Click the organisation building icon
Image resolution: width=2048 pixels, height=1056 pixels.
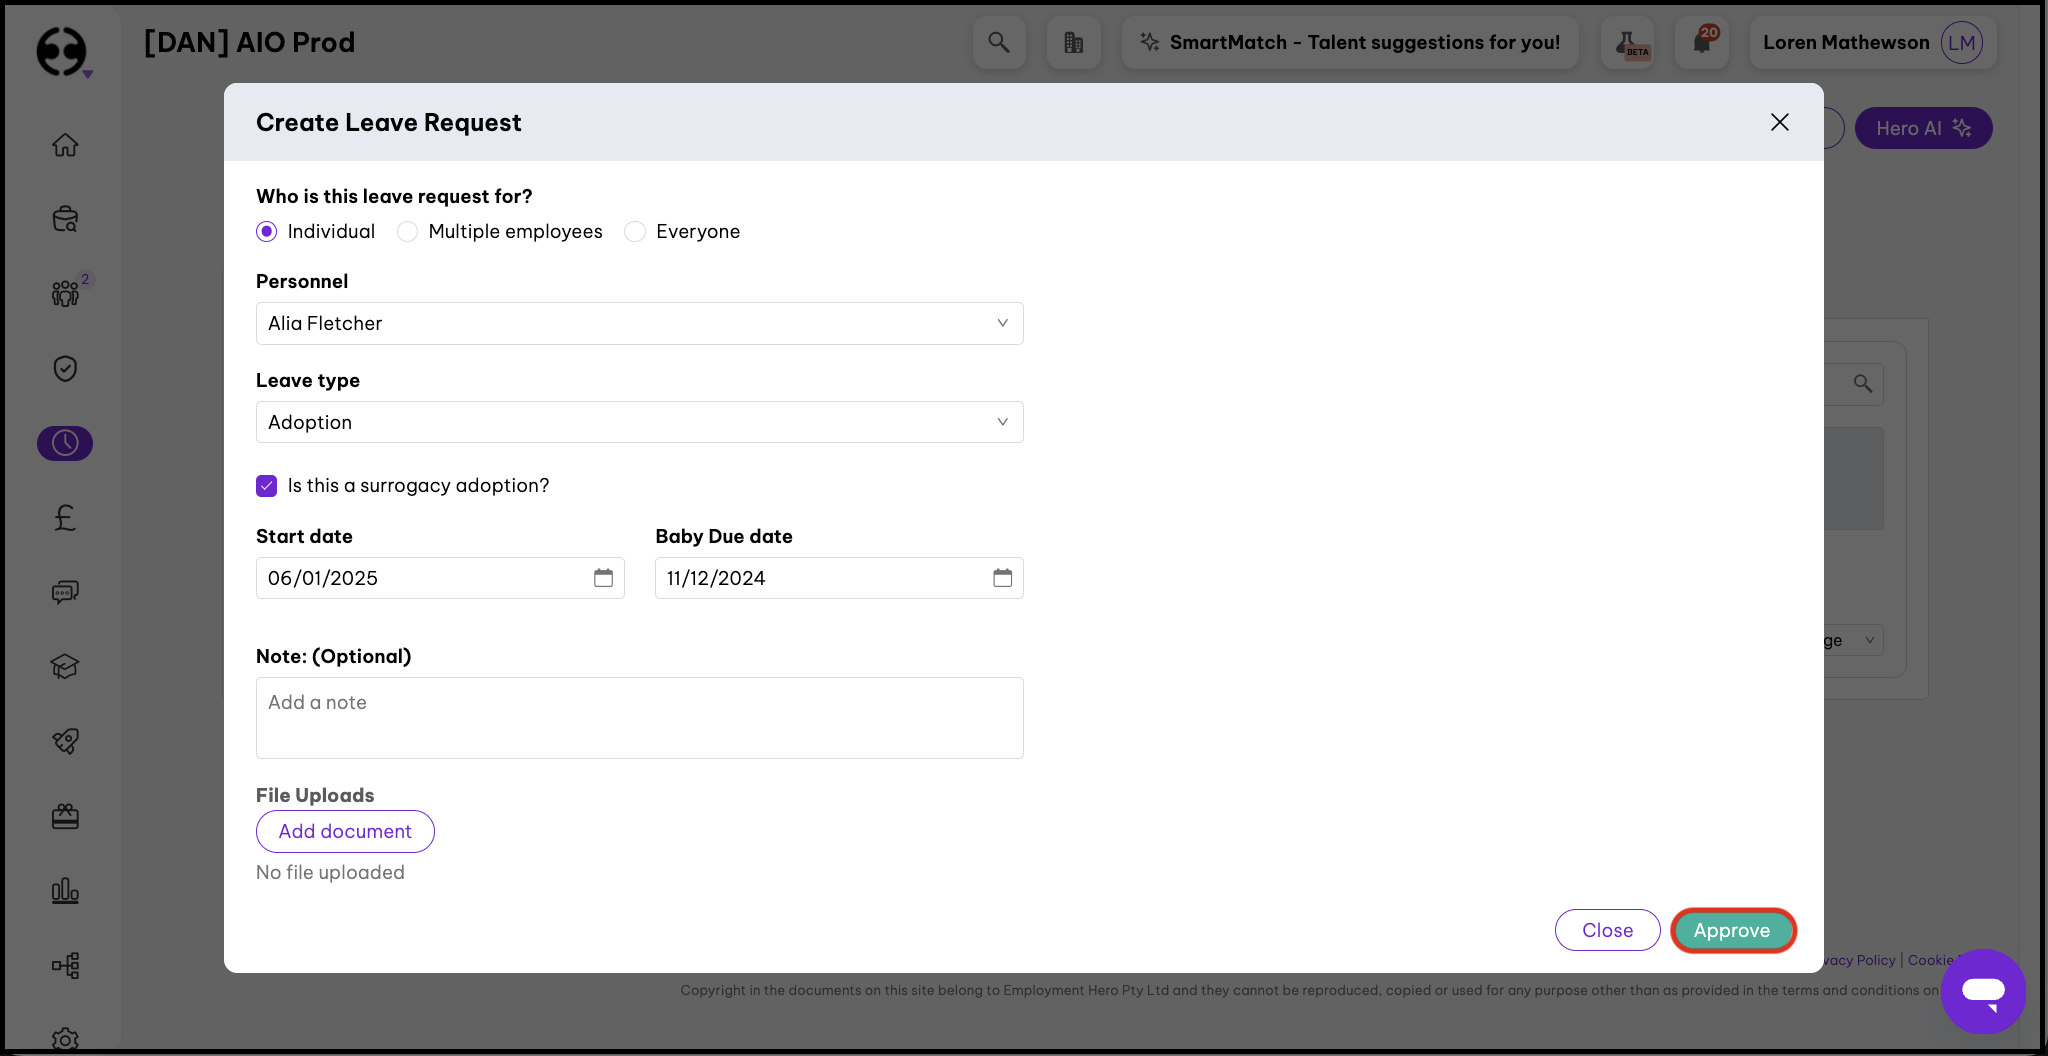point(1073,42)
